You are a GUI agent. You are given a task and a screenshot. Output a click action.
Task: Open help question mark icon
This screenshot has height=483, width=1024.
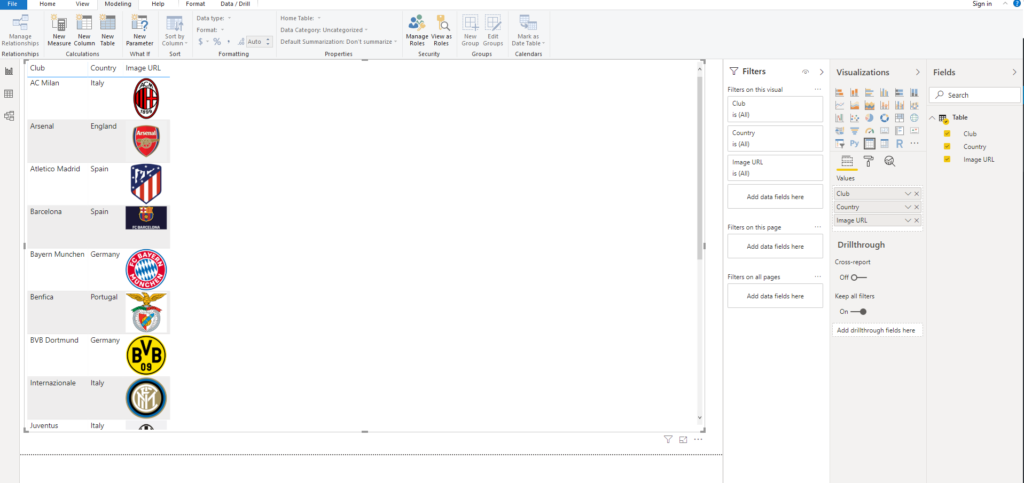pos(1016,4)
